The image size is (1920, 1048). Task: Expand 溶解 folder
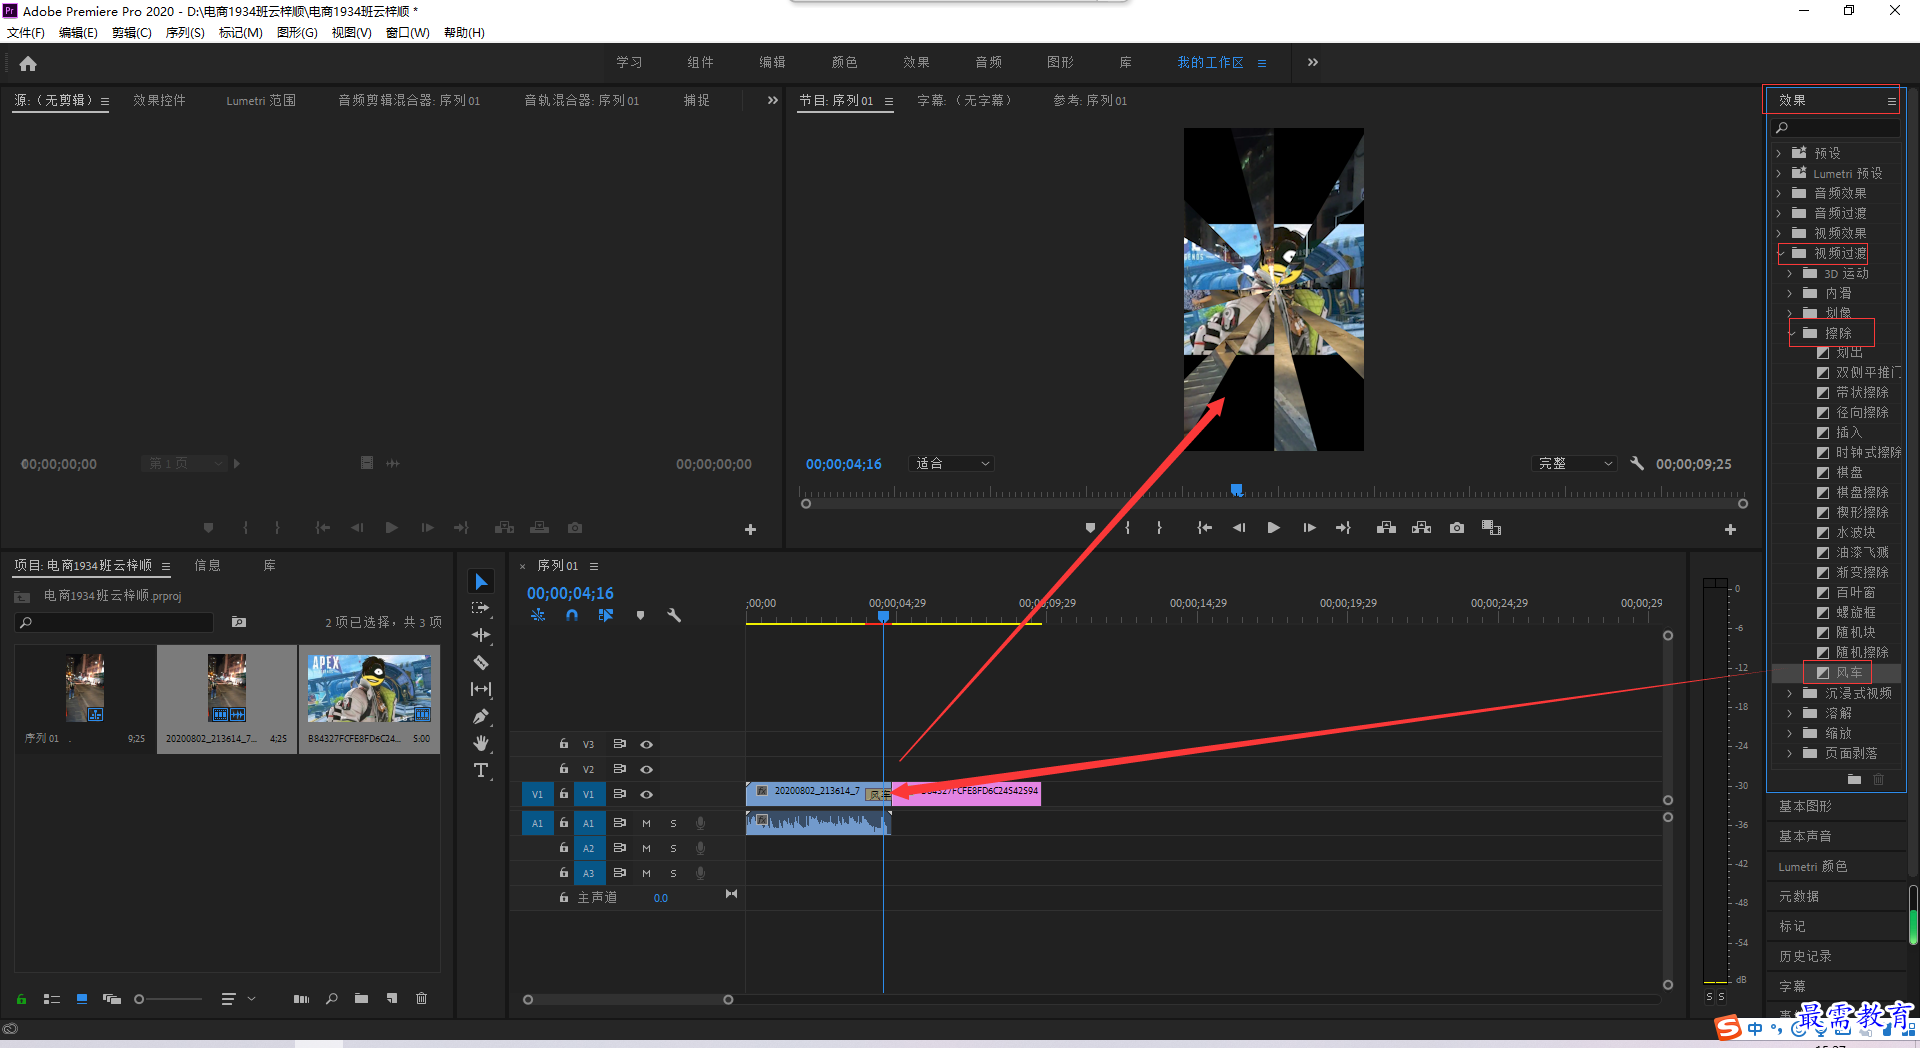pos(1790,714)
